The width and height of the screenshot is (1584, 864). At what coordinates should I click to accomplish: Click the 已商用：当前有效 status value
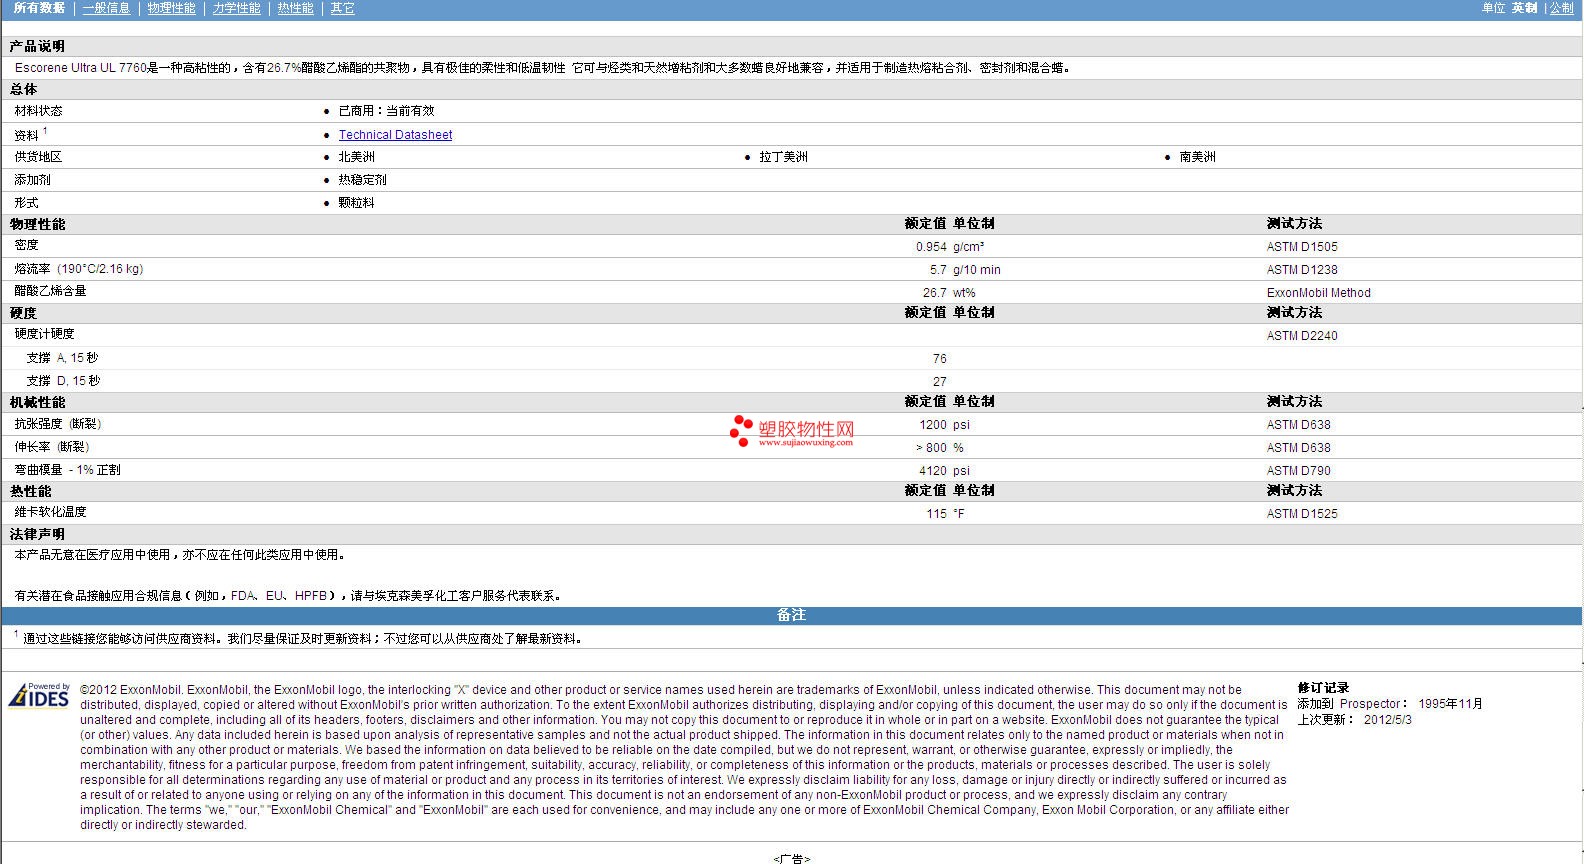point(386,111)
